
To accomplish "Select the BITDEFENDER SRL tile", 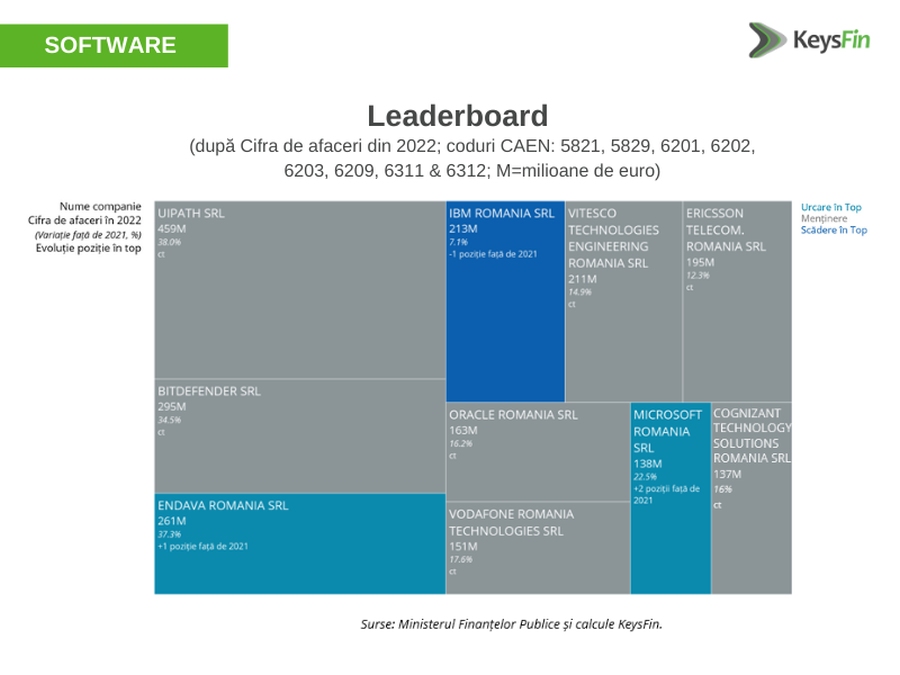I will pos(299,436).
